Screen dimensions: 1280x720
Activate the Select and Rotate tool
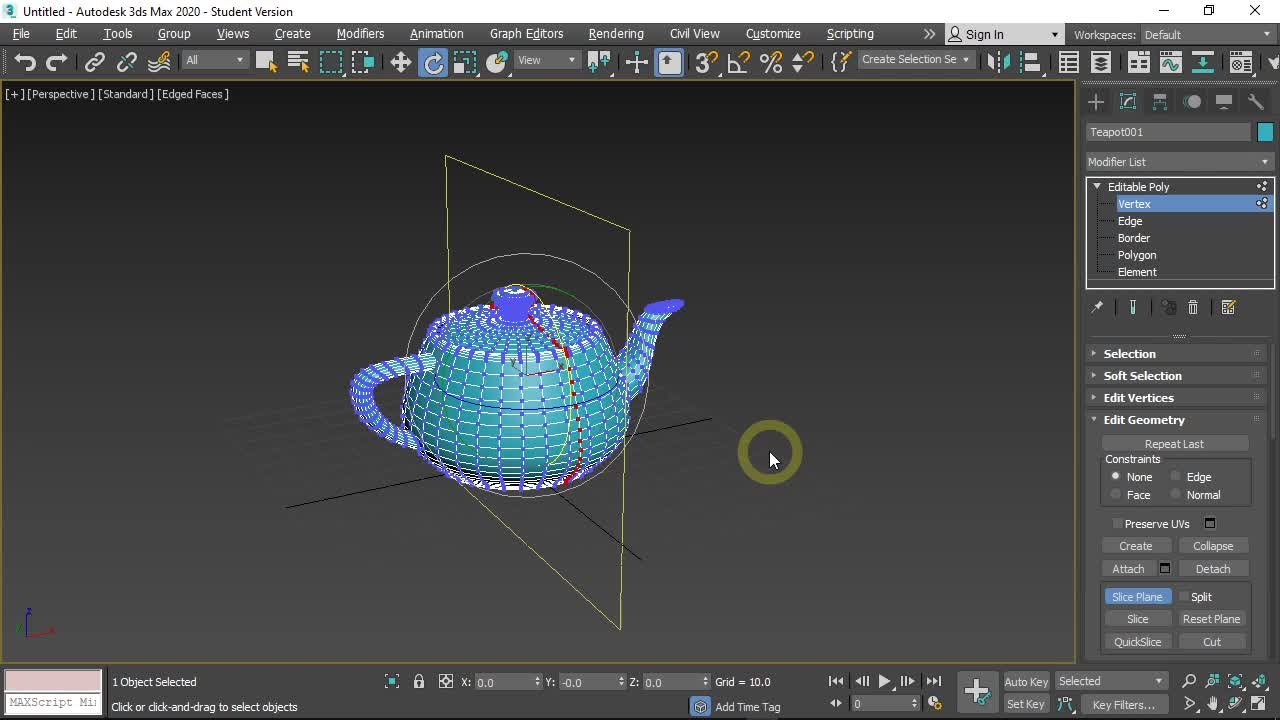pyautogui.click(x=433, y=62)
